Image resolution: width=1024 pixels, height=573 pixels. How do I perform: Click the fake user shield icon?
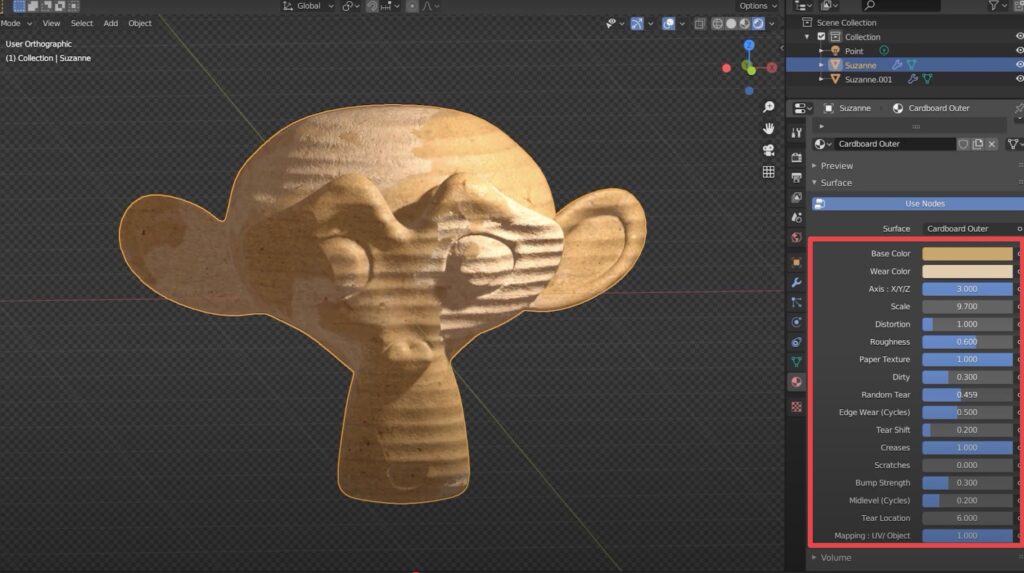(x=963, y=144)
